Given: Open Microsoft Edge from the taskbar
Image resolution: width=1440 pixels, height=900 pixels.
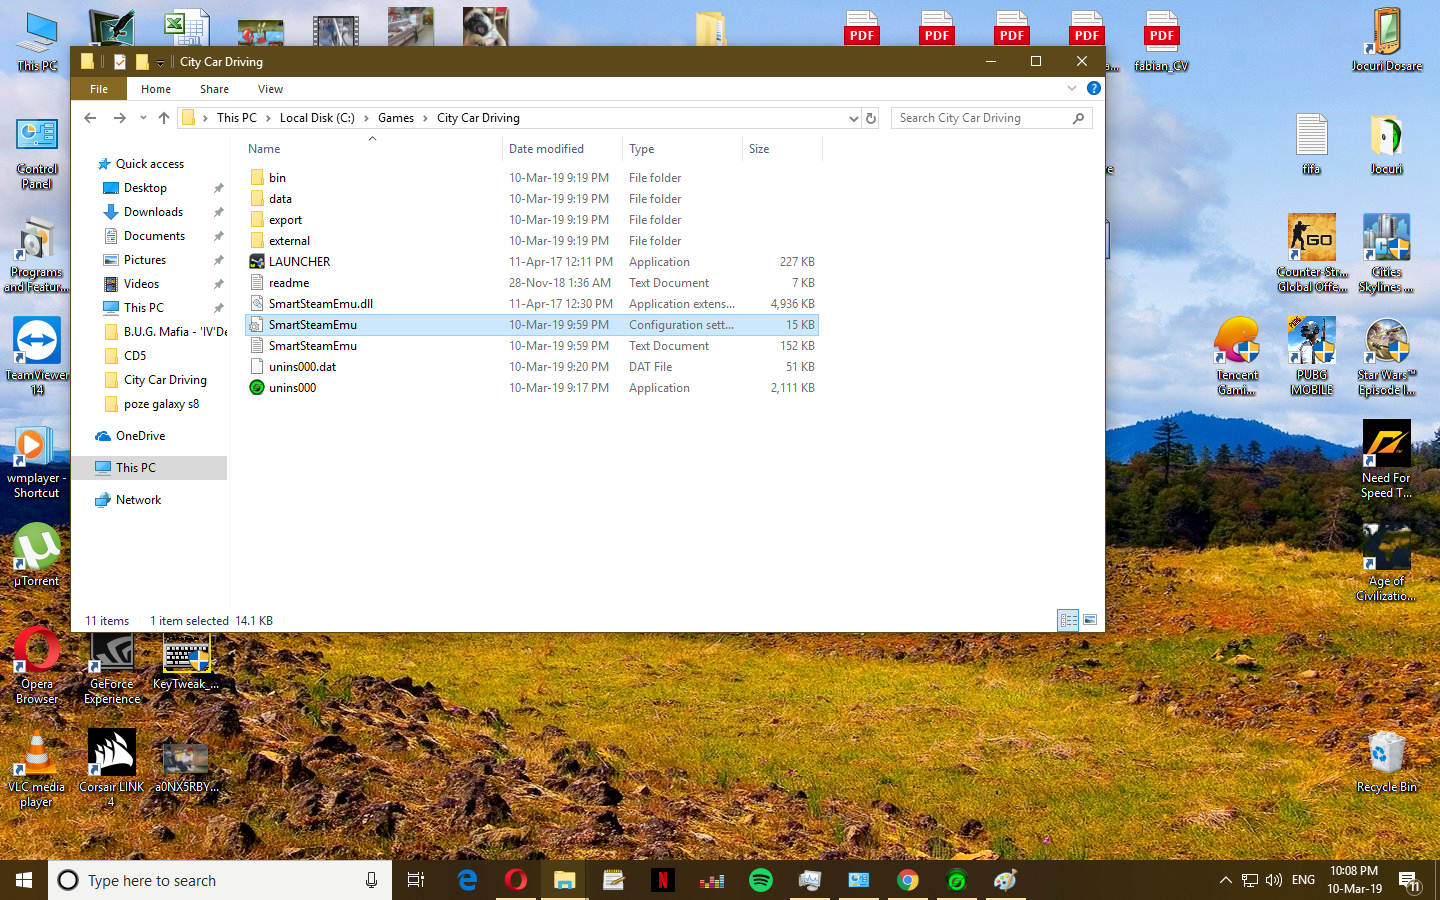Looking at the screenshot, I should 467,880.
